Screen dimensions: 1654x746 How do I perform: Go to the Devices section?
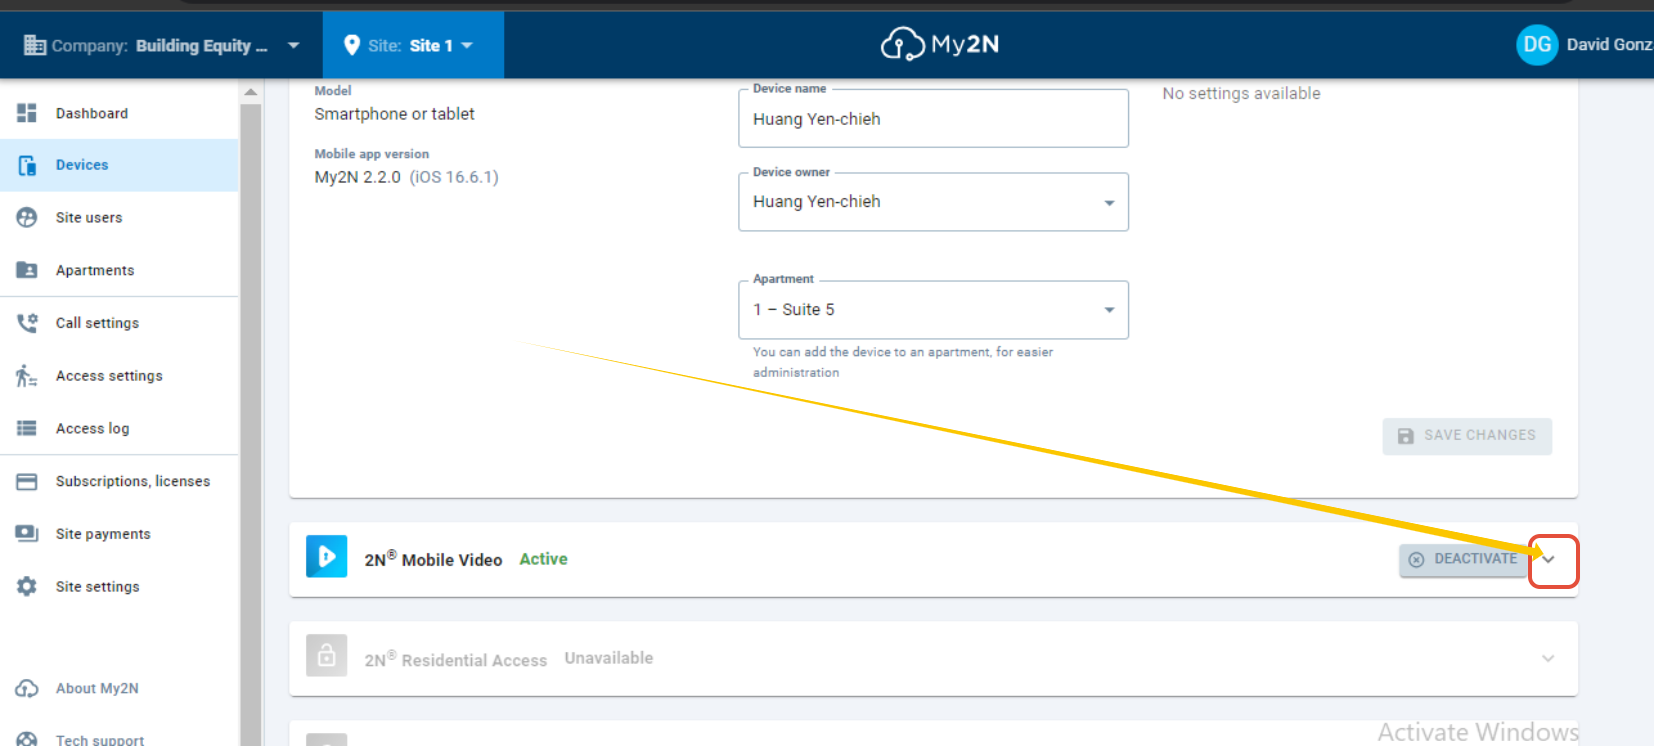tap(119, 165)
